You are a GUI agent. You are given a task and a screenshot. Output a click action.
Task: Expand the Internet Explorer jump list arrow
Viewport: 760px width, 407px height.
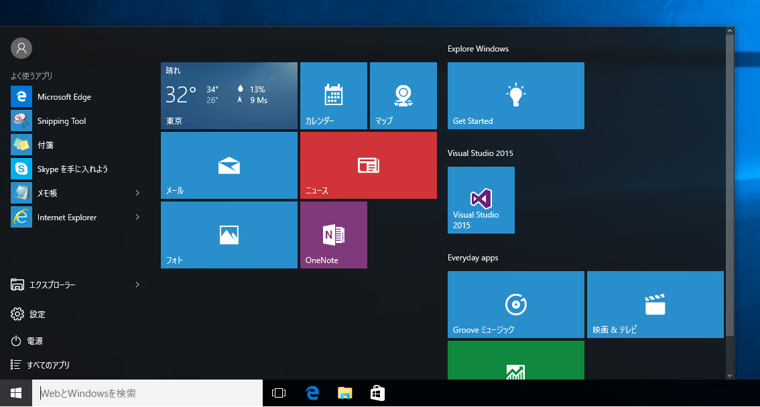click(137, 217)
